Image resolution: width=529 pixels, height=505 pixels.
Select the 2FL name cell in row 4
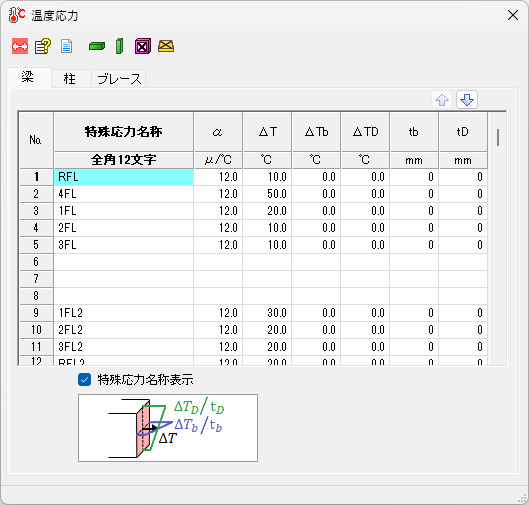[x=123, y=228]
